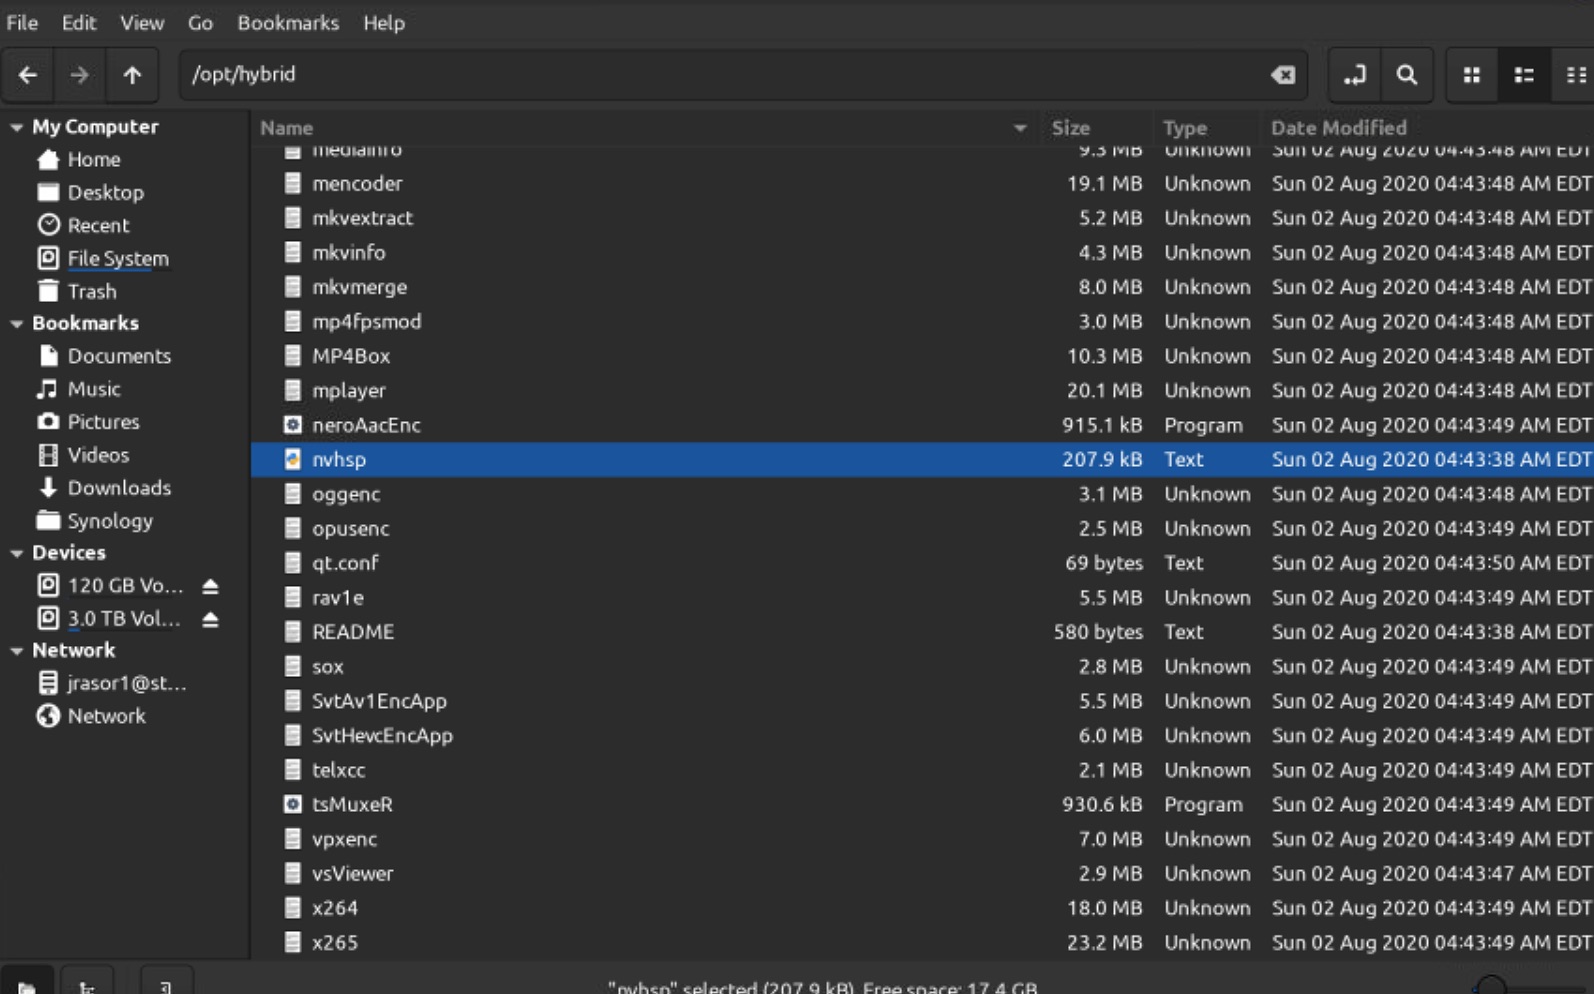
Task: Go back to the previous folder
Action: click(28, 75)
